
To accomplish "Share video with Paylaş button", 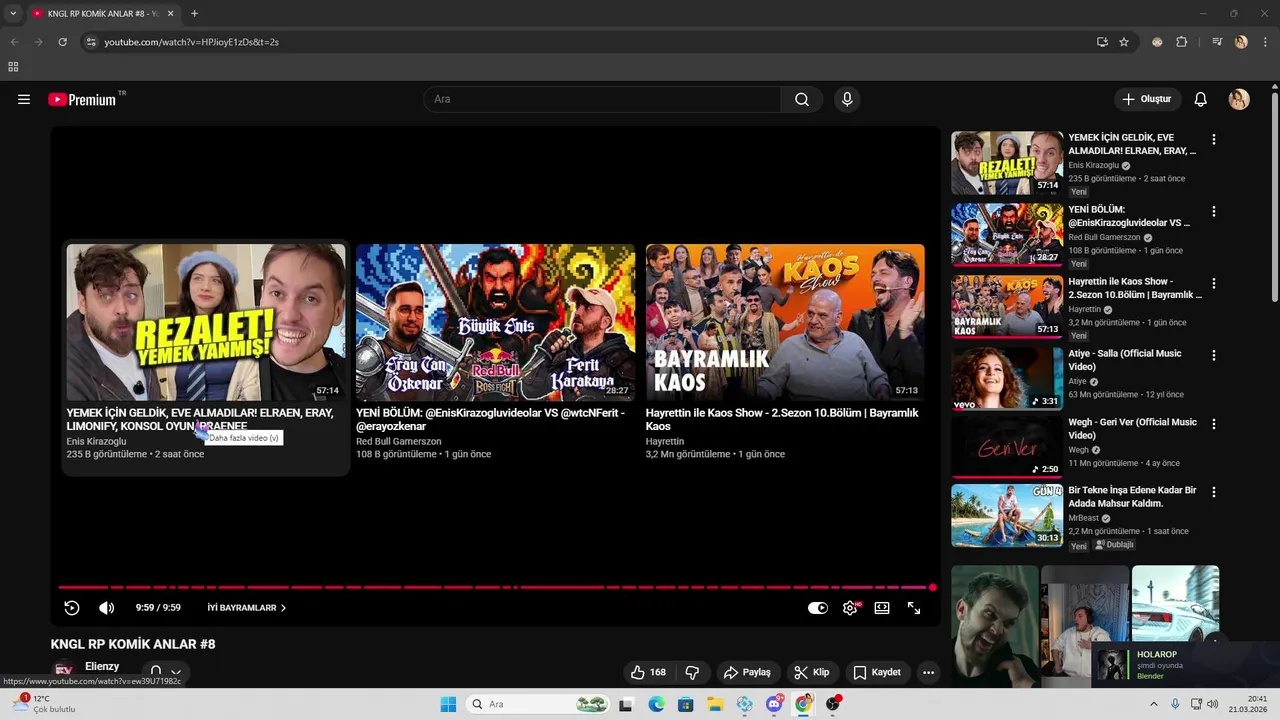I will click(747, 672).
